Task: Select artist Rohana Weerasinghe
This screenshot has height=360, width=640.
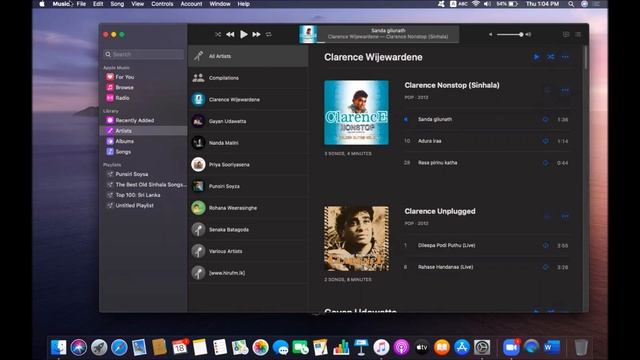Action: tap(248, 208)
